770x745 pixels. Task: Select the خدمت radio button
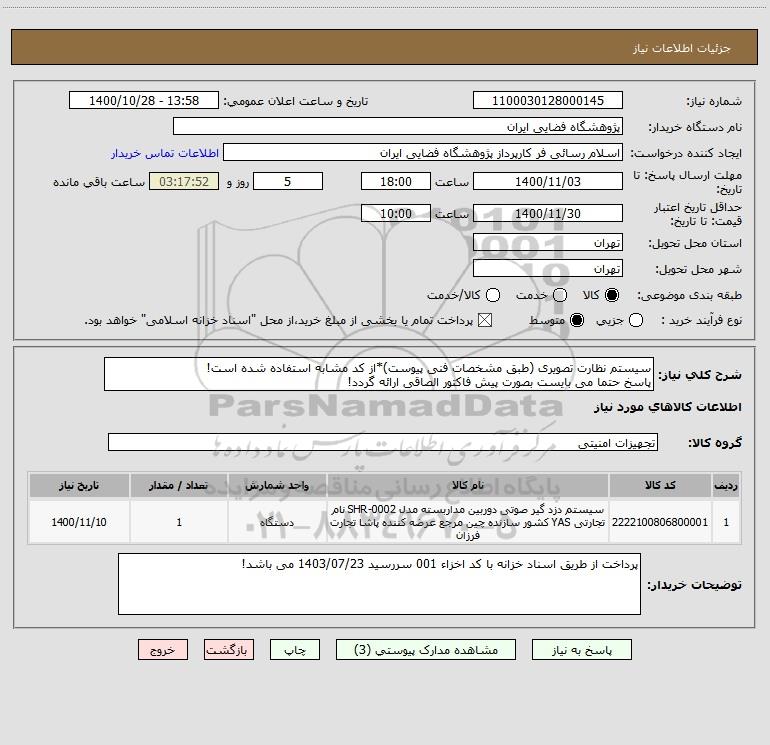click(x=560, y=295)
